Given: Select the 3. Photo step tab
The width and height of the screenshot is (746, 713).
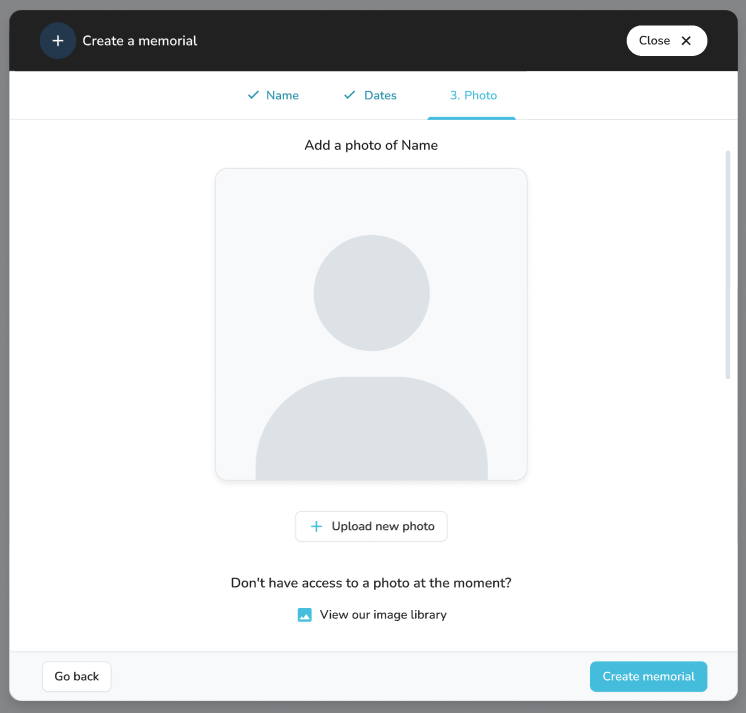Looking at the screenshot, I should 471,95.
